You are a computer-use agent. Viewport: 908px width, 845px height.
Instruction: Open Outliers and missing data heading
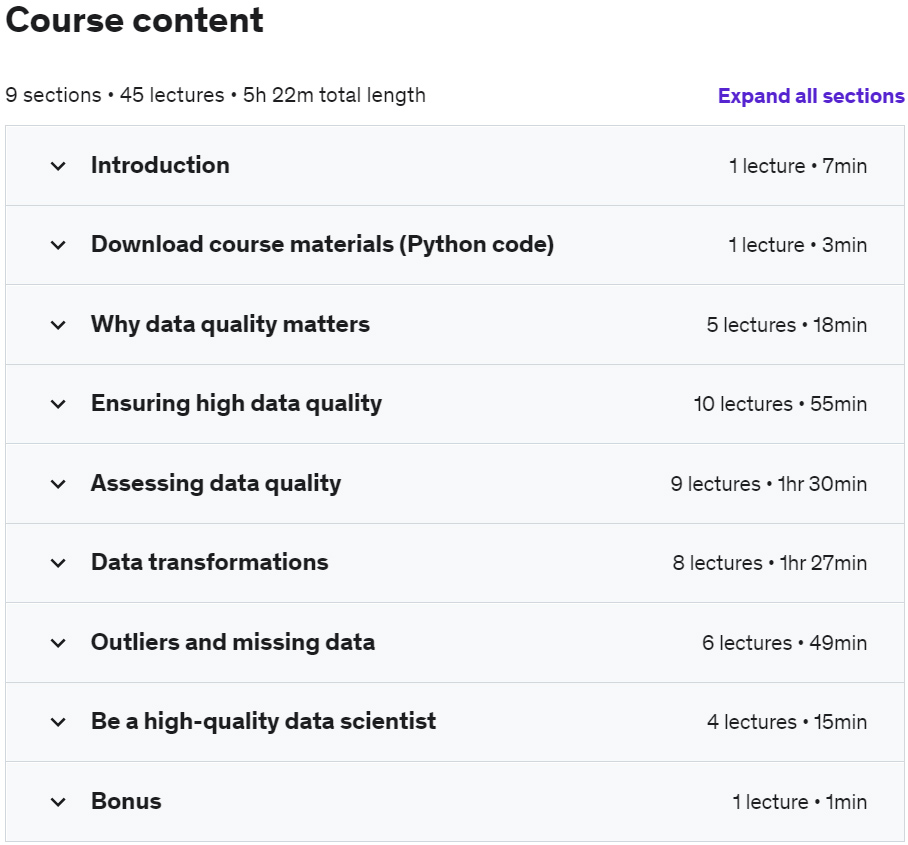pyautogui.click(x=233, y=642)
